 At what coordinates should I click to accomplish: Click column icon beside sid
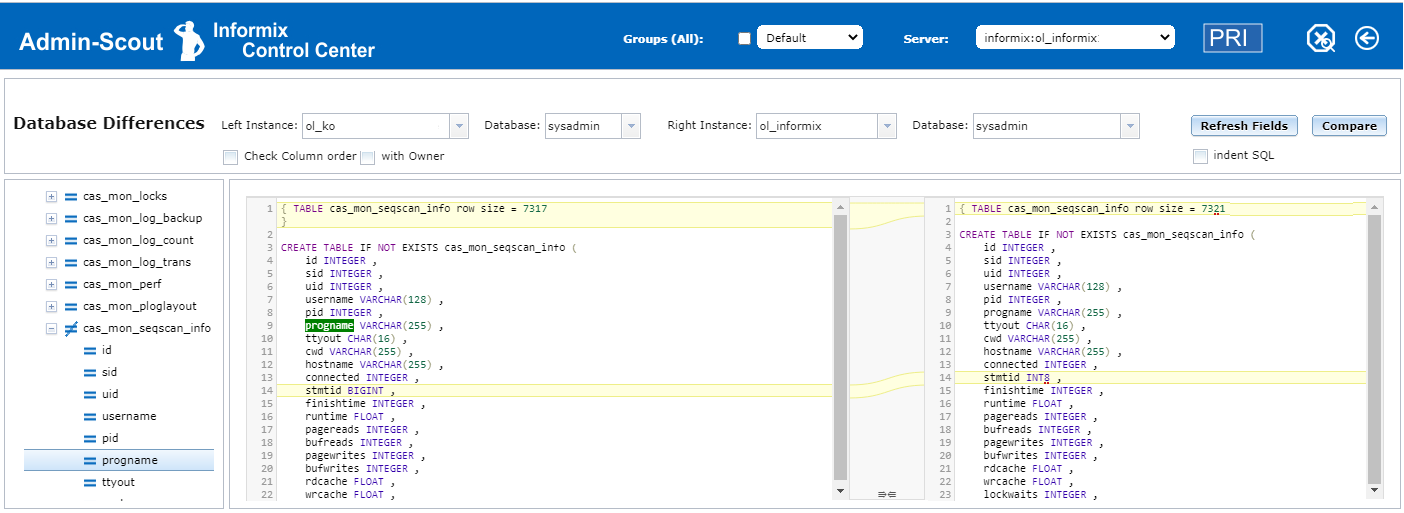click(90, 372)
